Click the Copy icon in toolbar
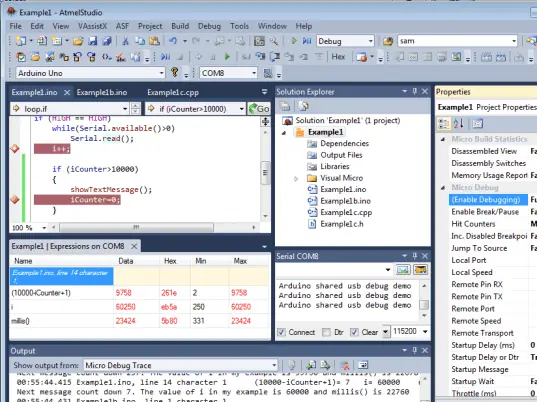Image resolution: width=537 pixels, height=402 pixels. point(140,41)
